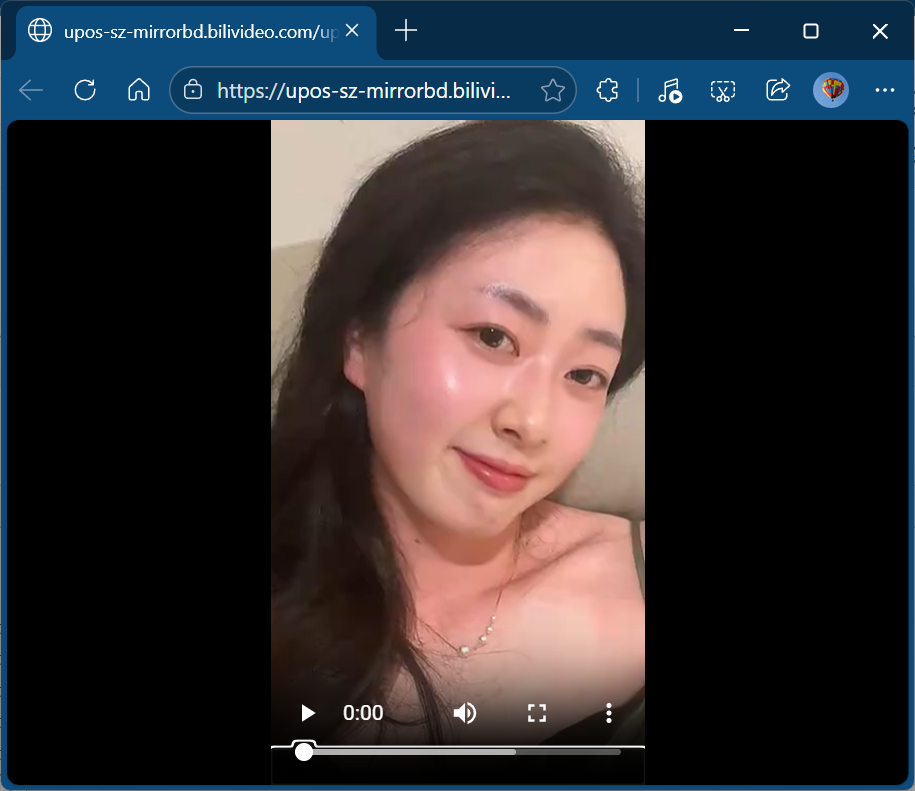Mute the video with the speaker icon
This screenshot has width=915, height=791.
[464, 713]
